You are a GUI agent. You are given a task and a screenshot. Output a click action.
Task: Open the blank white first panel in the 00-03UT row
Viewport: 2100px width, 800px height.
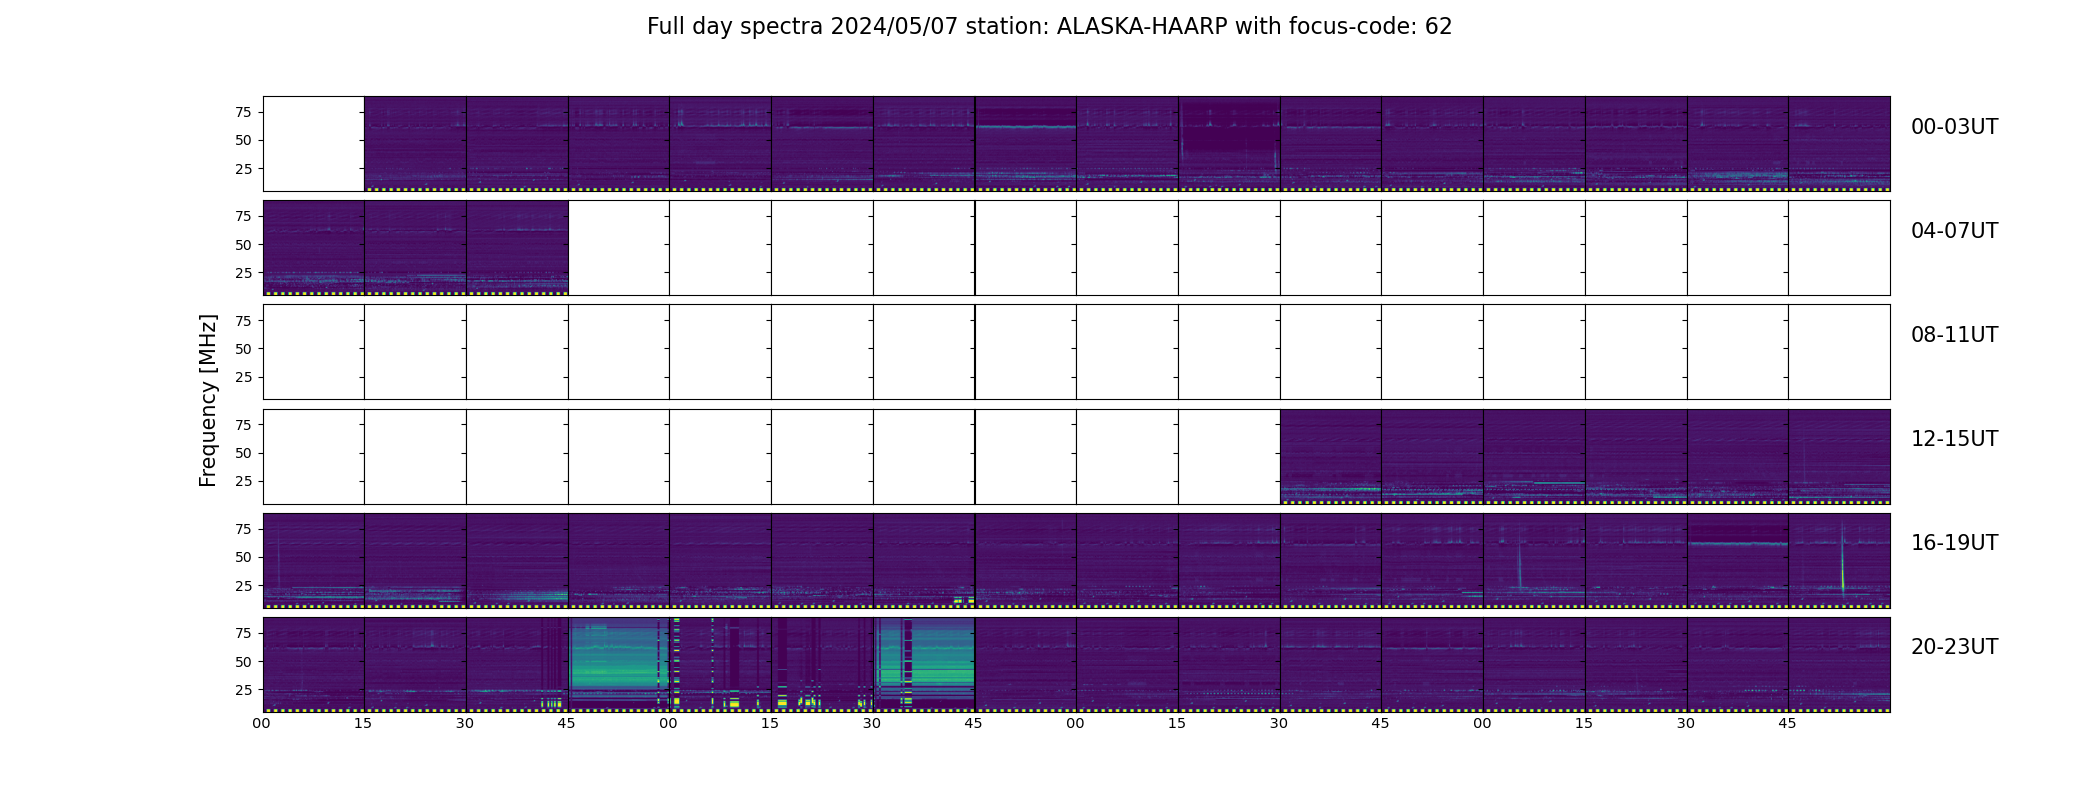coord(314,144)
